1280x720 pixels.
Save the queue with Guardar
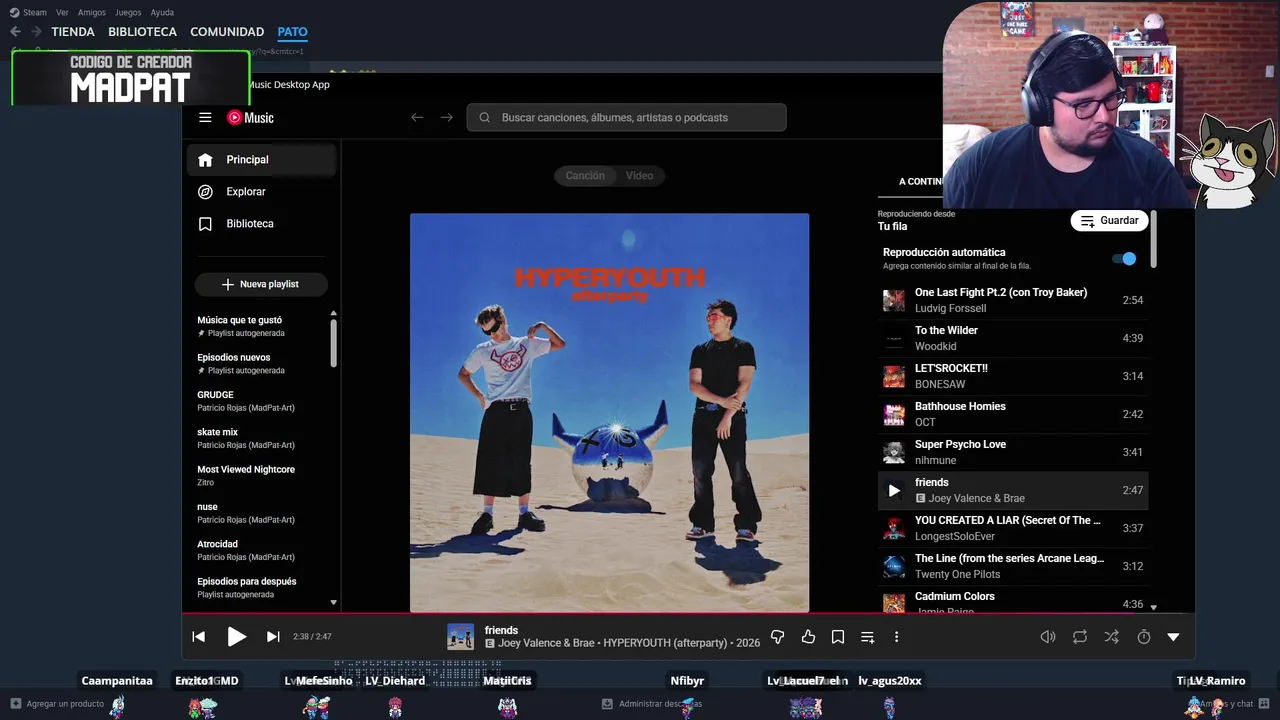point(1109,220)
